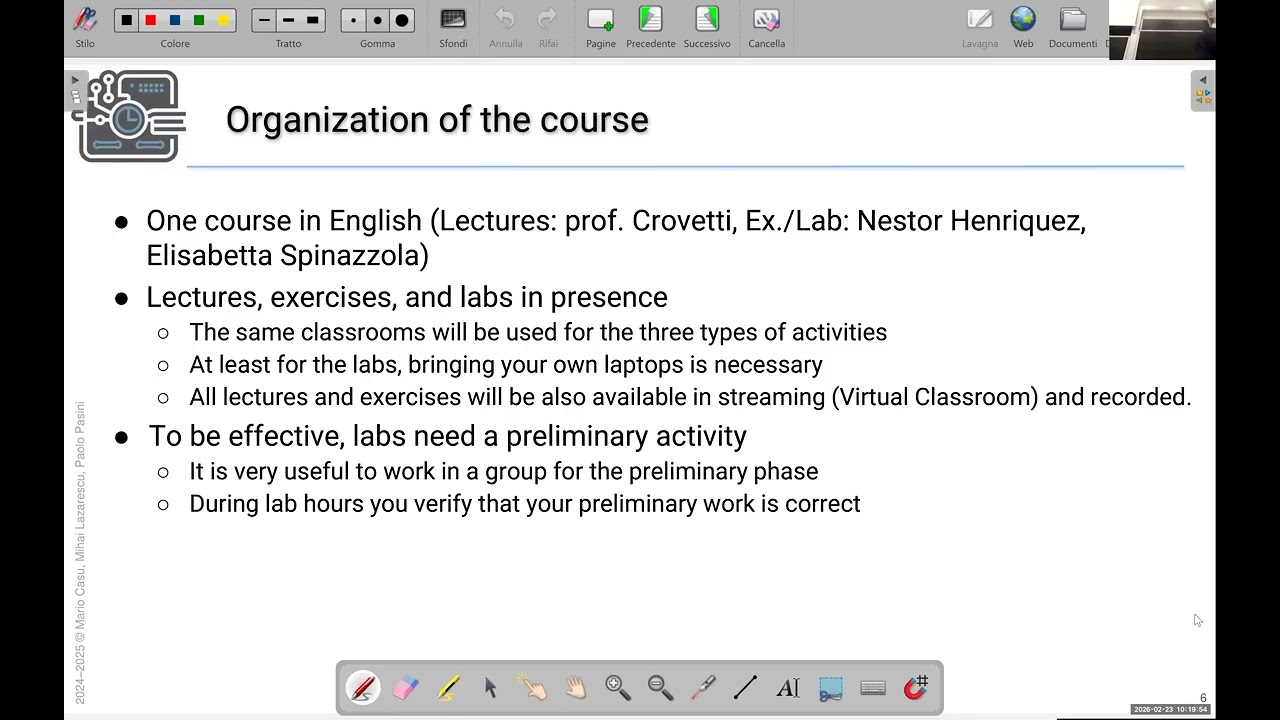Select the Capture part of screen tool
Image resolution: width=1280 pixels, height=720 pixels.
pyautogui.click(x=830, y=688)
